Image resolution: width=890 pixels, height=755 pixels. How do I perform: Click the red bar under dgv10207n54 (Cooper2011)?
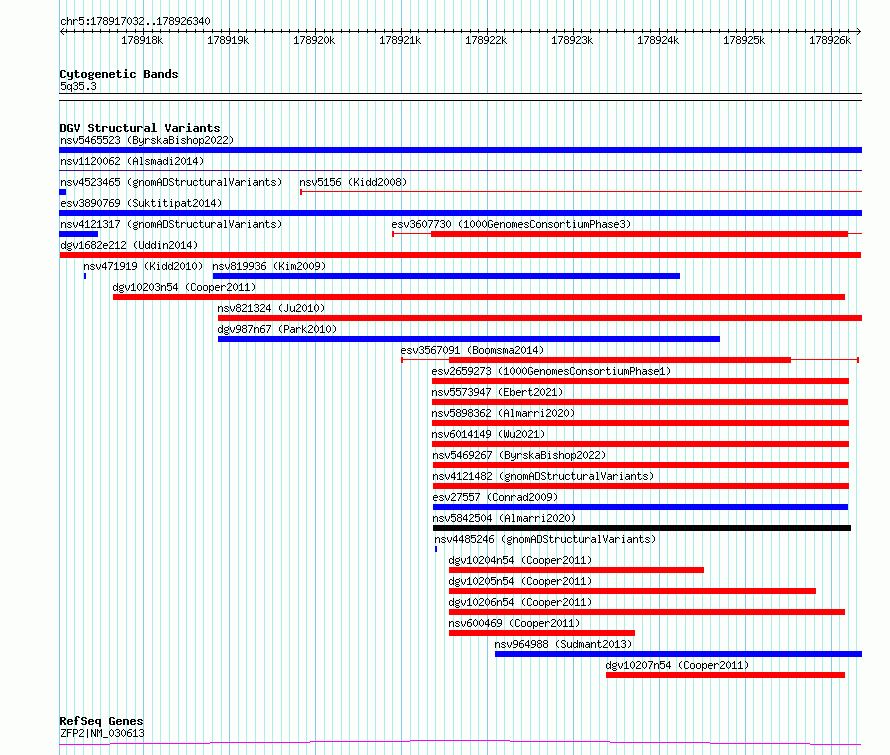tap(725, 675)
